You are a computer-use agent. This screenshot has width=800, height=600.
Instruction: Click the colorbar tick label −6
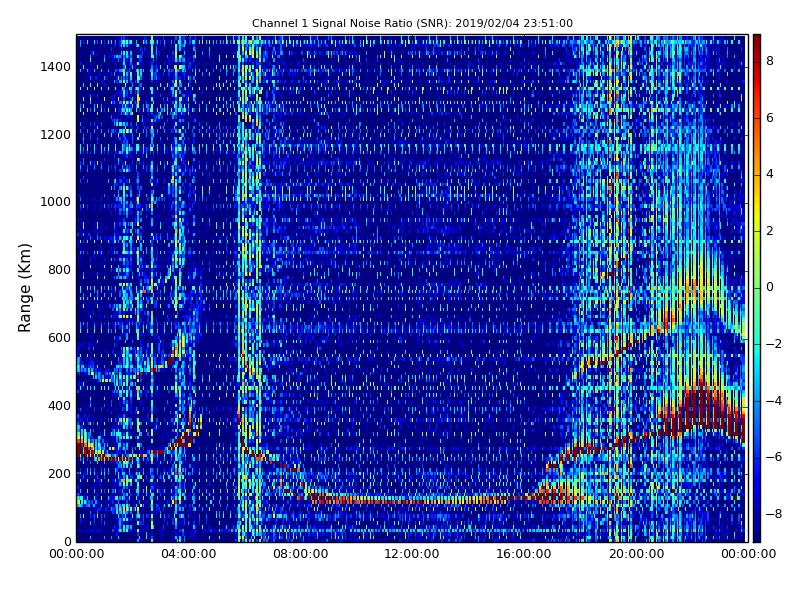point(773,457)
